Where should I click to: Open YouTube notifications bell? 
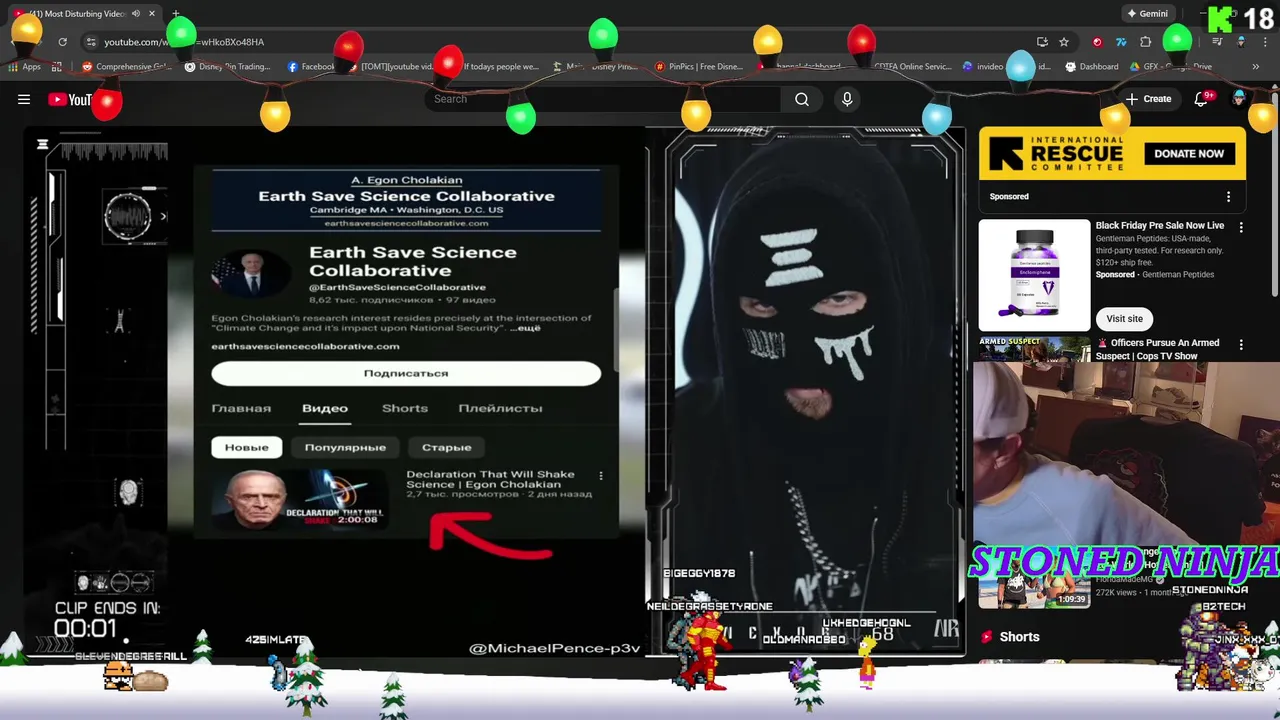1203,99
